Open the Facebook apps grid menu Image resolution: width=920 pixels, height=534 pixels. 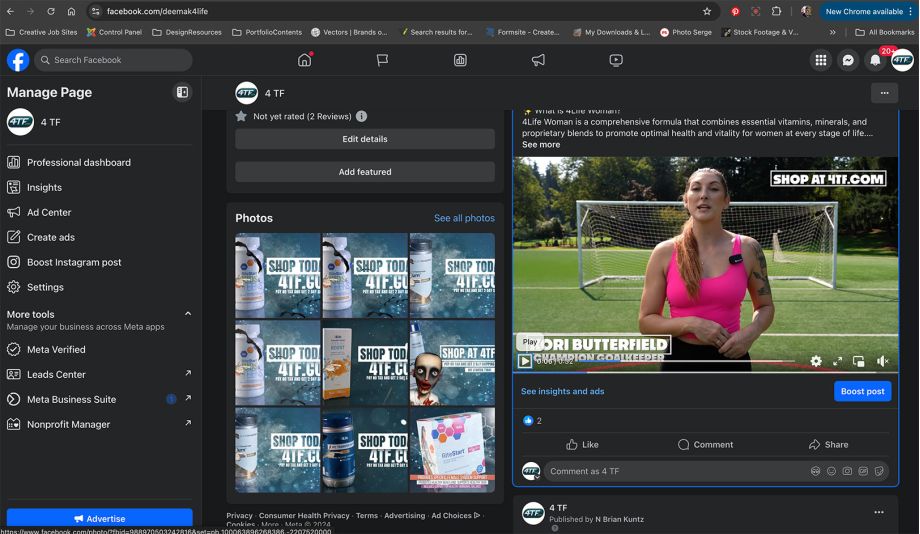[x=821, y=60]
